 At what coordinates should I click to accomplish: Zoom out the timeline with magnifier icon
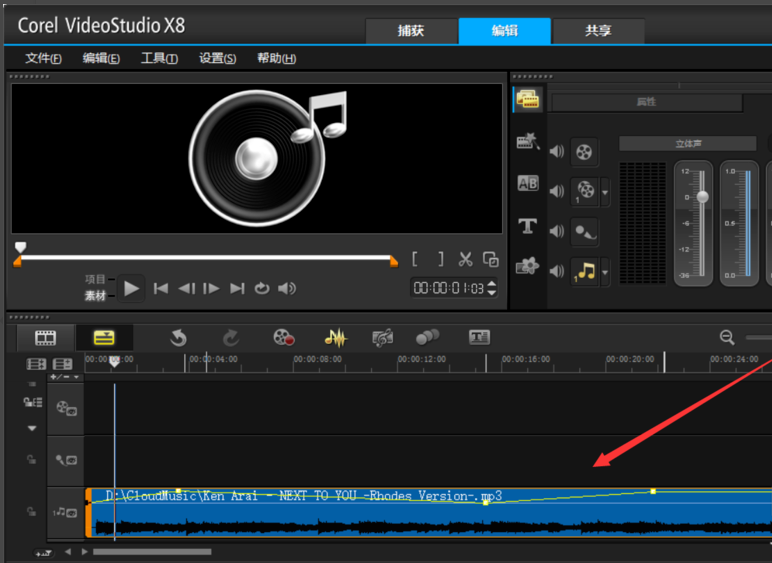click(727, 338)
